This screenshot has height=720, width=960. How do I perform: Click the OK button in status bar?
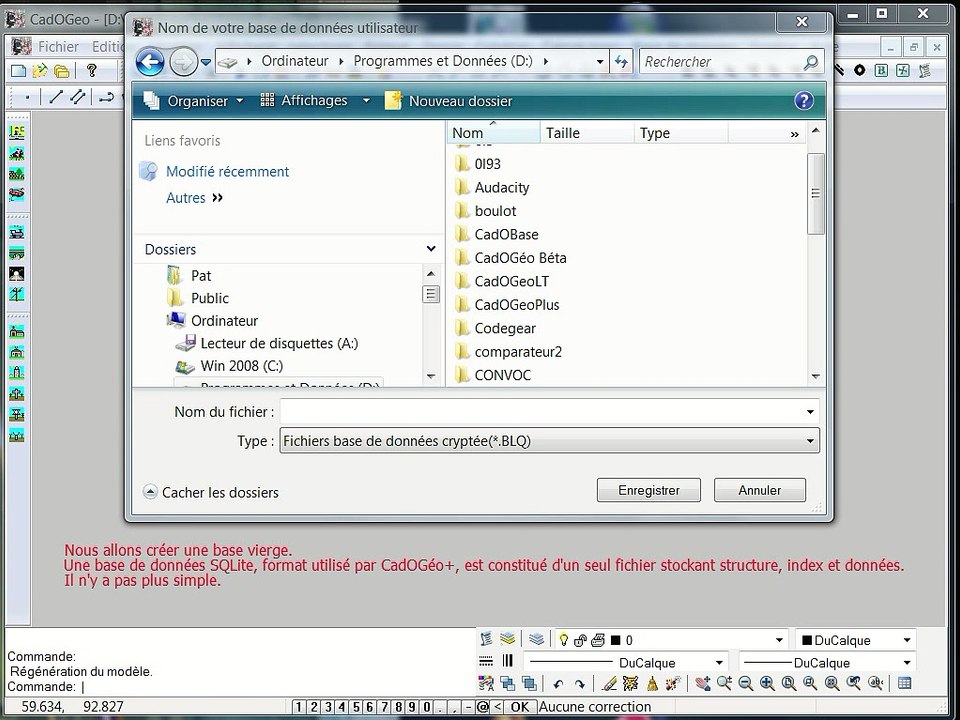[520, 707]
